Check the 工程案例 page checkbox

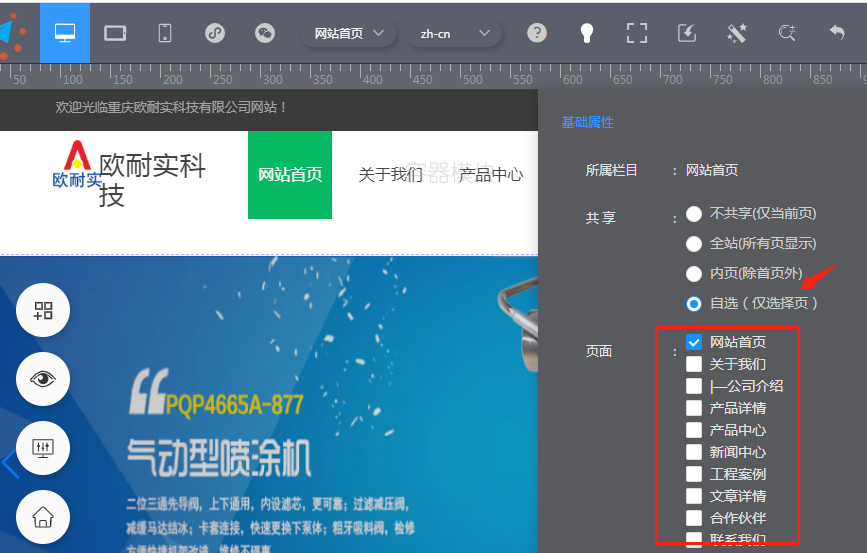click(x=694, y=474)
